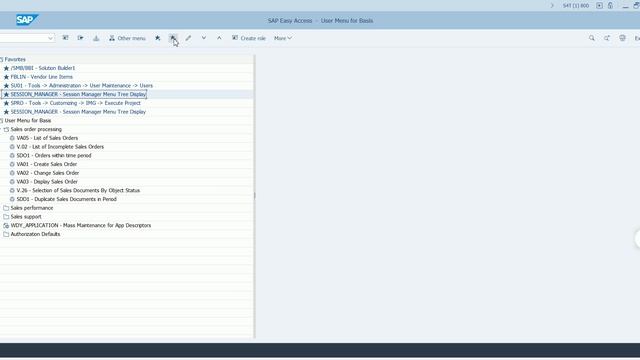Click the Find magnifier icon
Viewport: 640px width, 360px height.
point(591,38)
